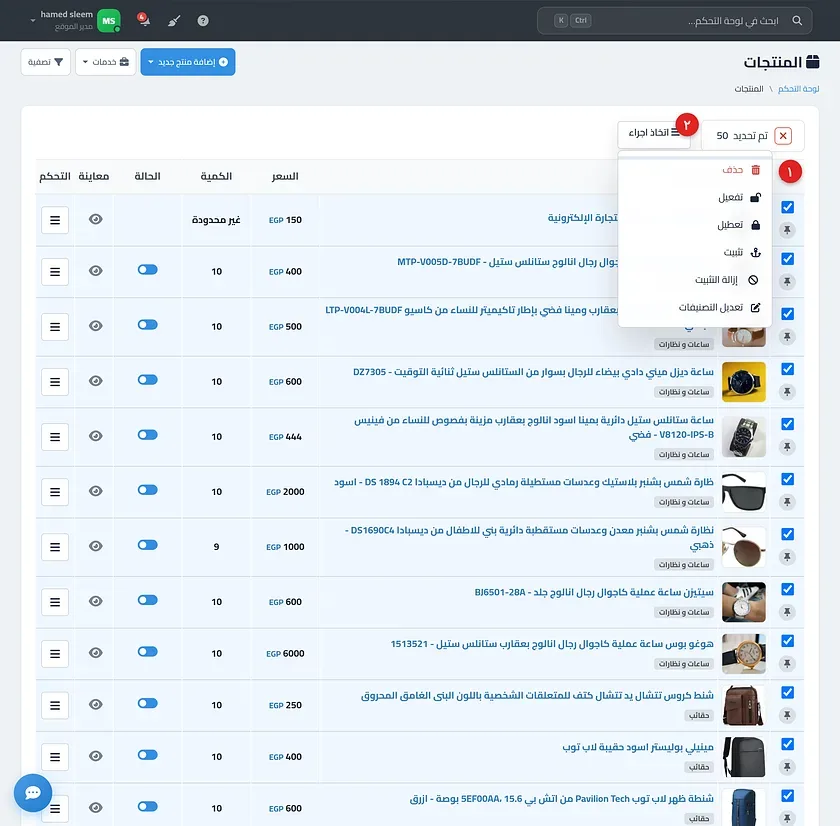Preview the DZ7305 diesel watch via eye icon

pos(96,381)
